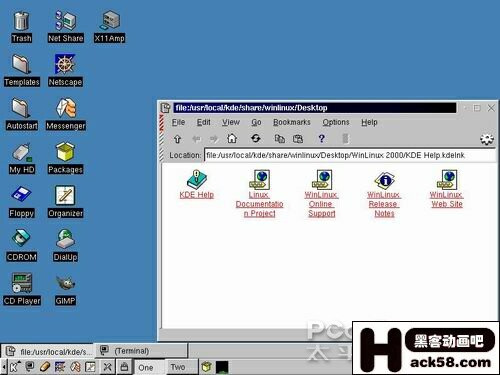
Task: Select the Terminal taskbar button
Action: click(141, 351)
